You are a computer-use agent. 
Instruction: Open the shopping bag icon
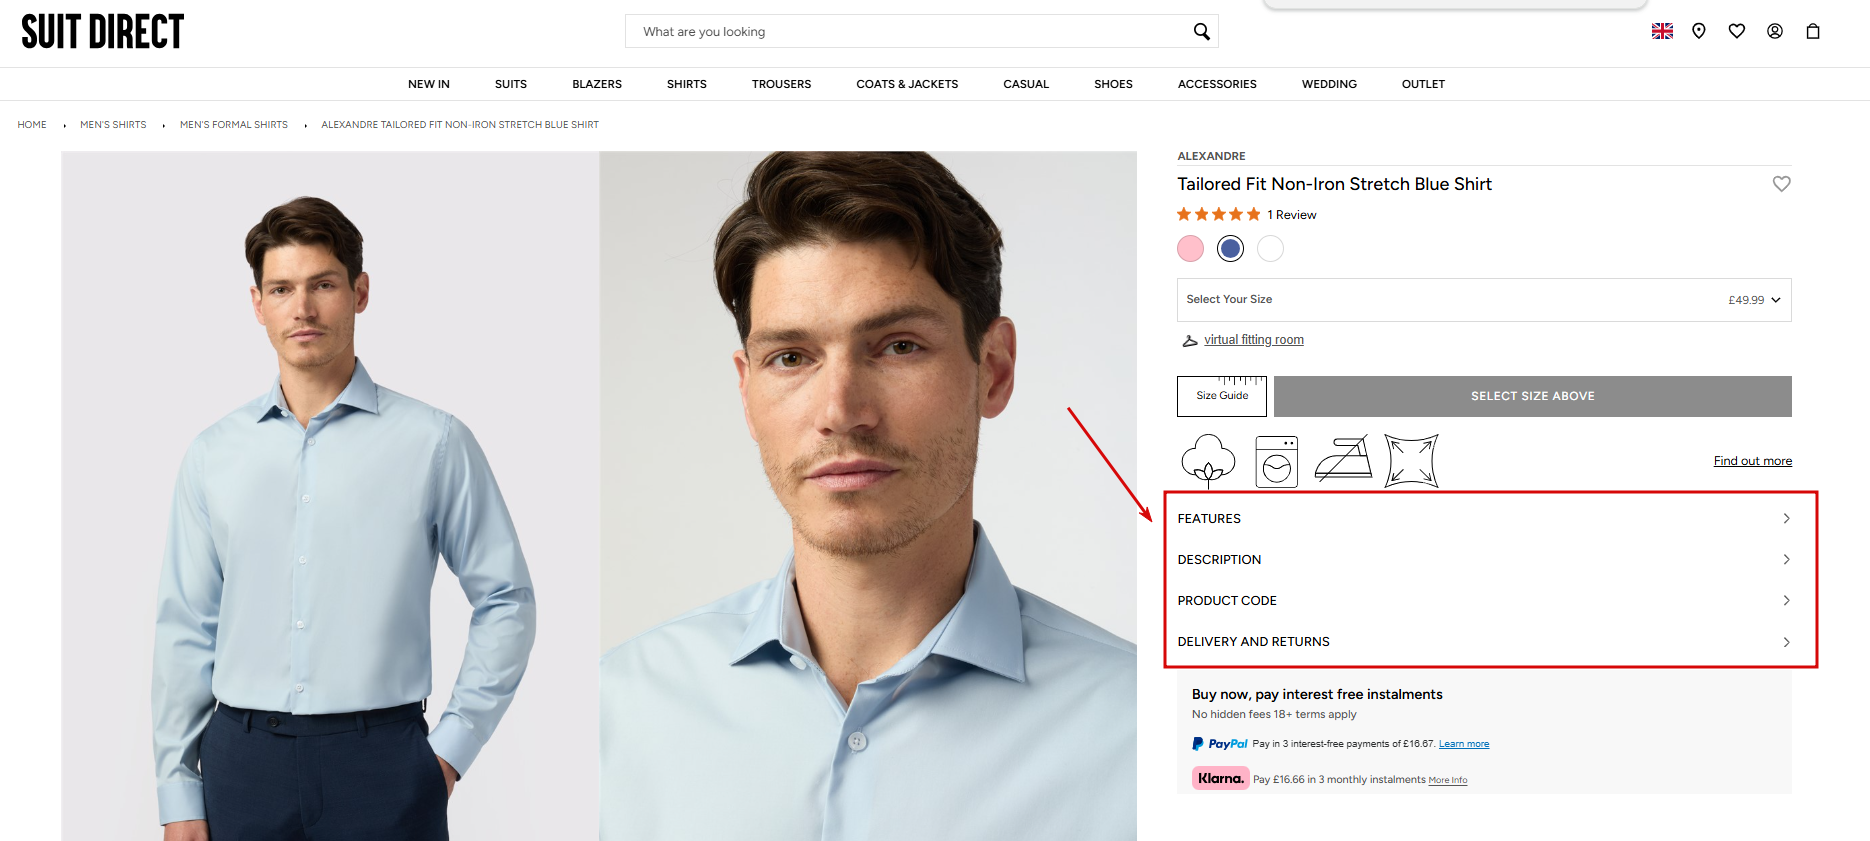(x=1813, y=31)
